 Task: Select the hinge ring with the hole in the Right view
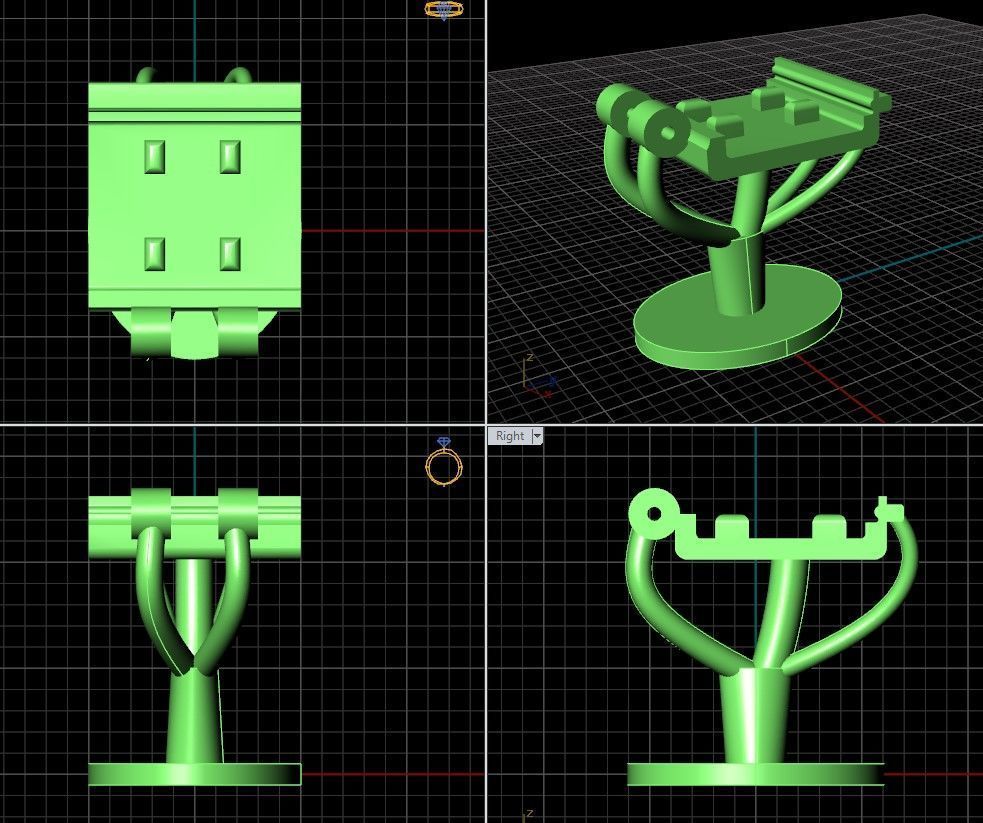pos(653,514)
